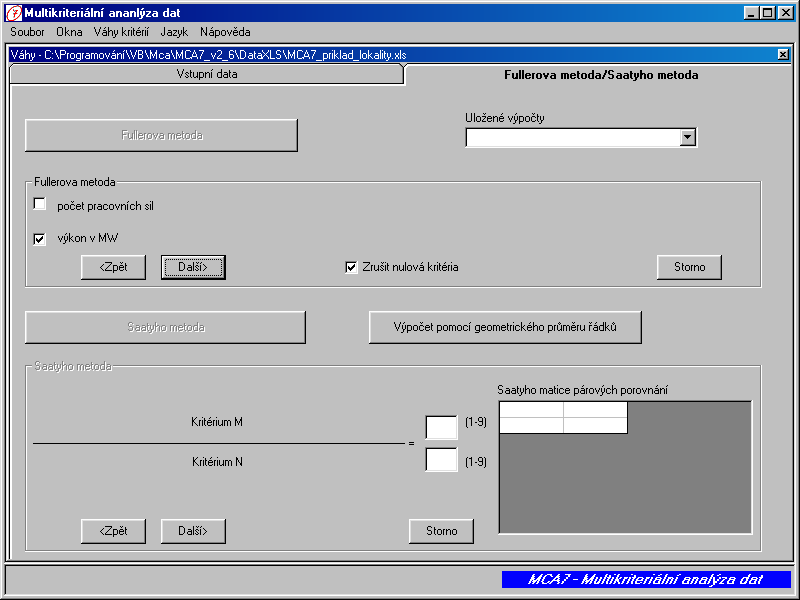The image size is (800, 600).
Task: Open the Jazyk menu
Action: [174, 32]
